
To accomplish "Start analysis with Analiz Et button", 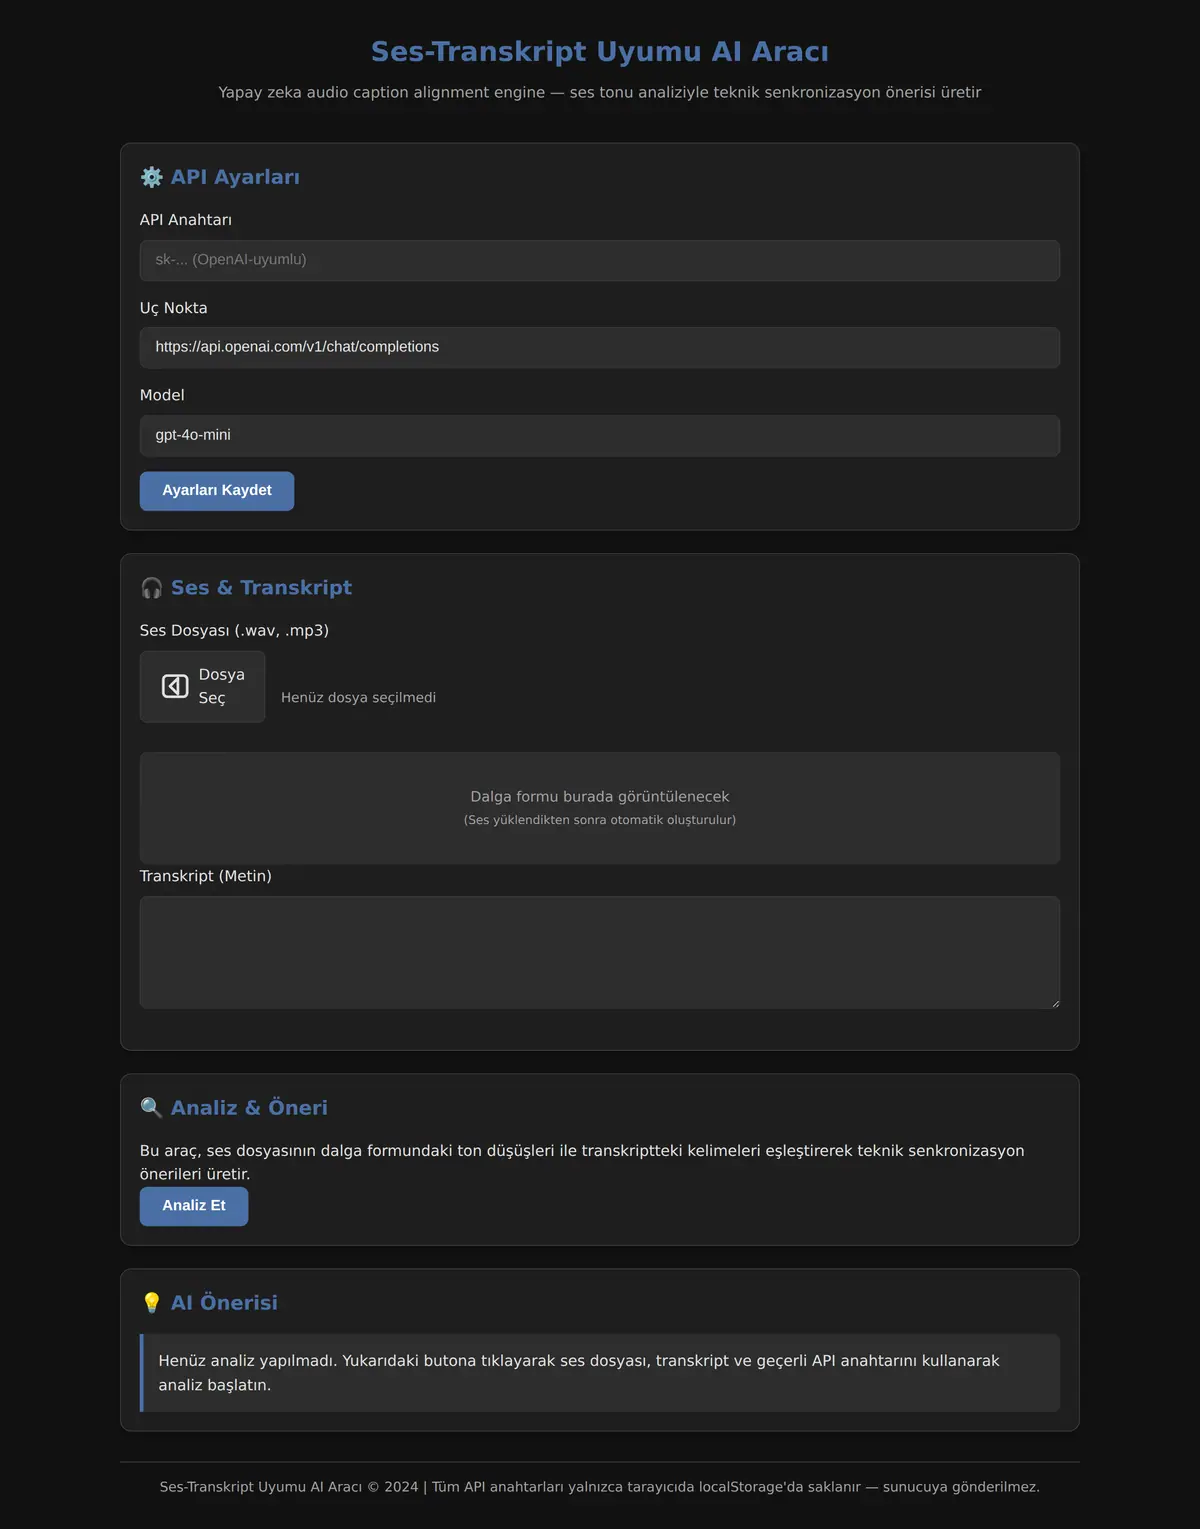I will pos(194,1206).
